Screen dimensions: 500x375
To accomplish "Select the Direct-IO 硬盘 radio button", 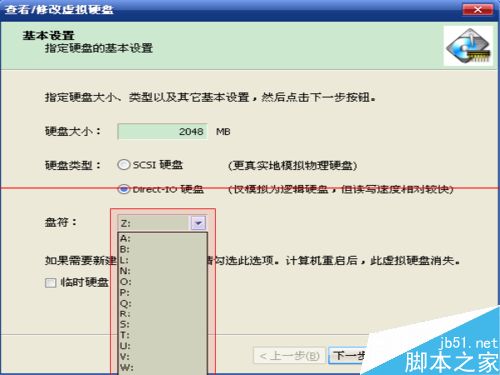I will point(124,189).
